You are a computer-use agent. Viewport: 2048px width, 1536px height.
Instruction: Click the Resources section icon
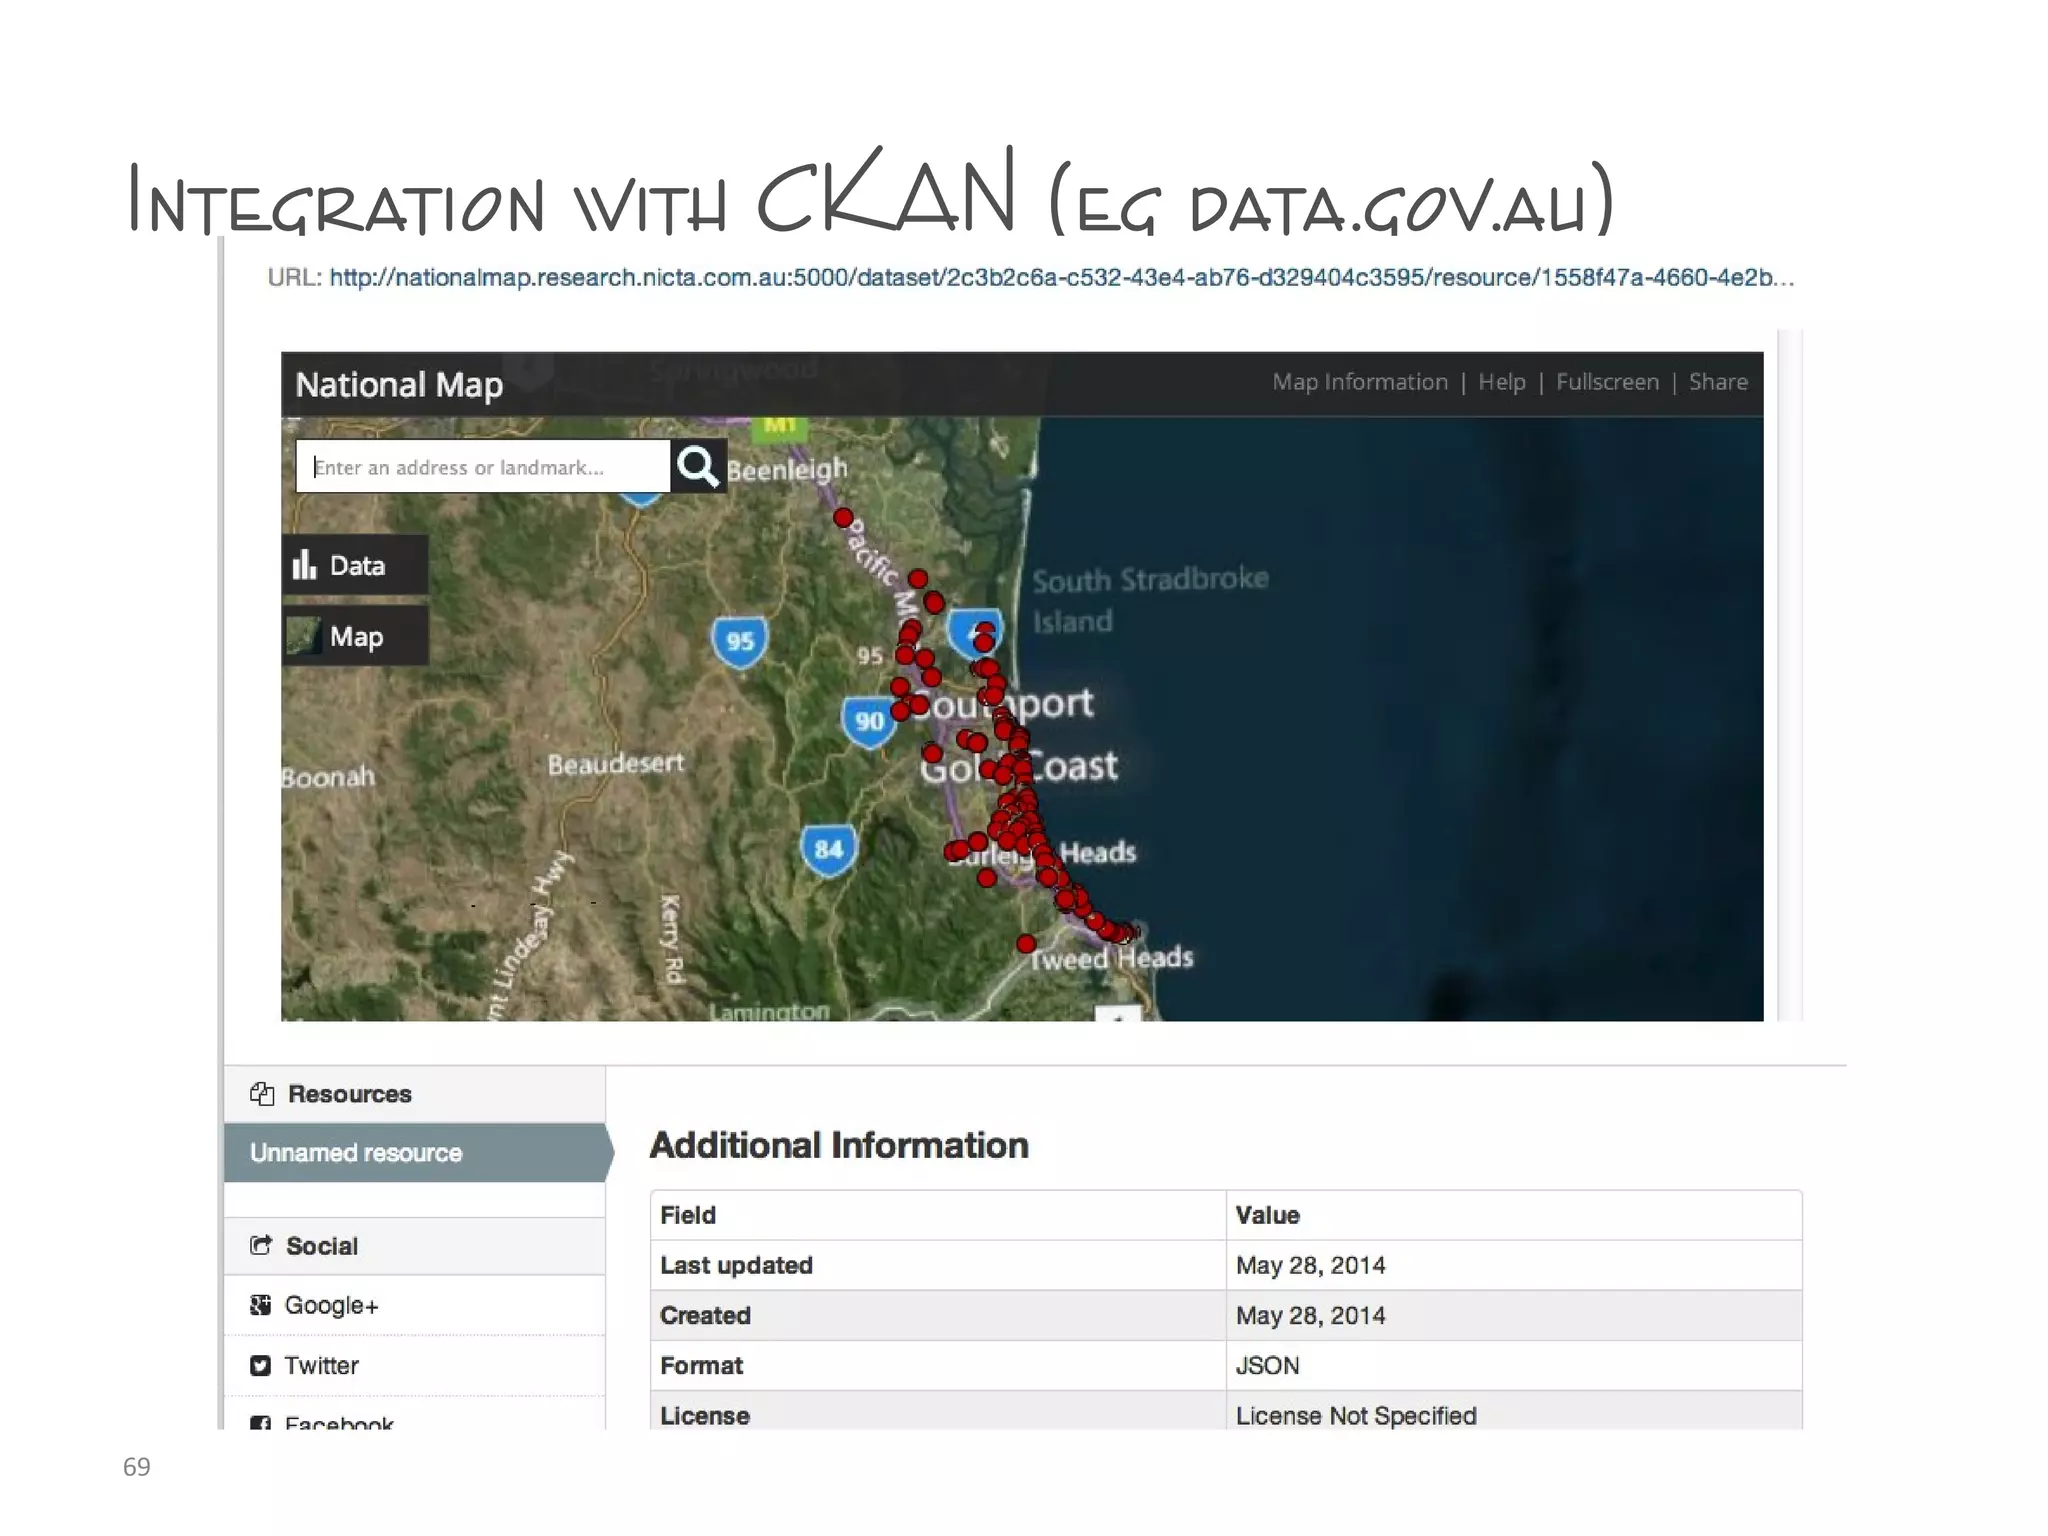click(x=262, y=1094)
